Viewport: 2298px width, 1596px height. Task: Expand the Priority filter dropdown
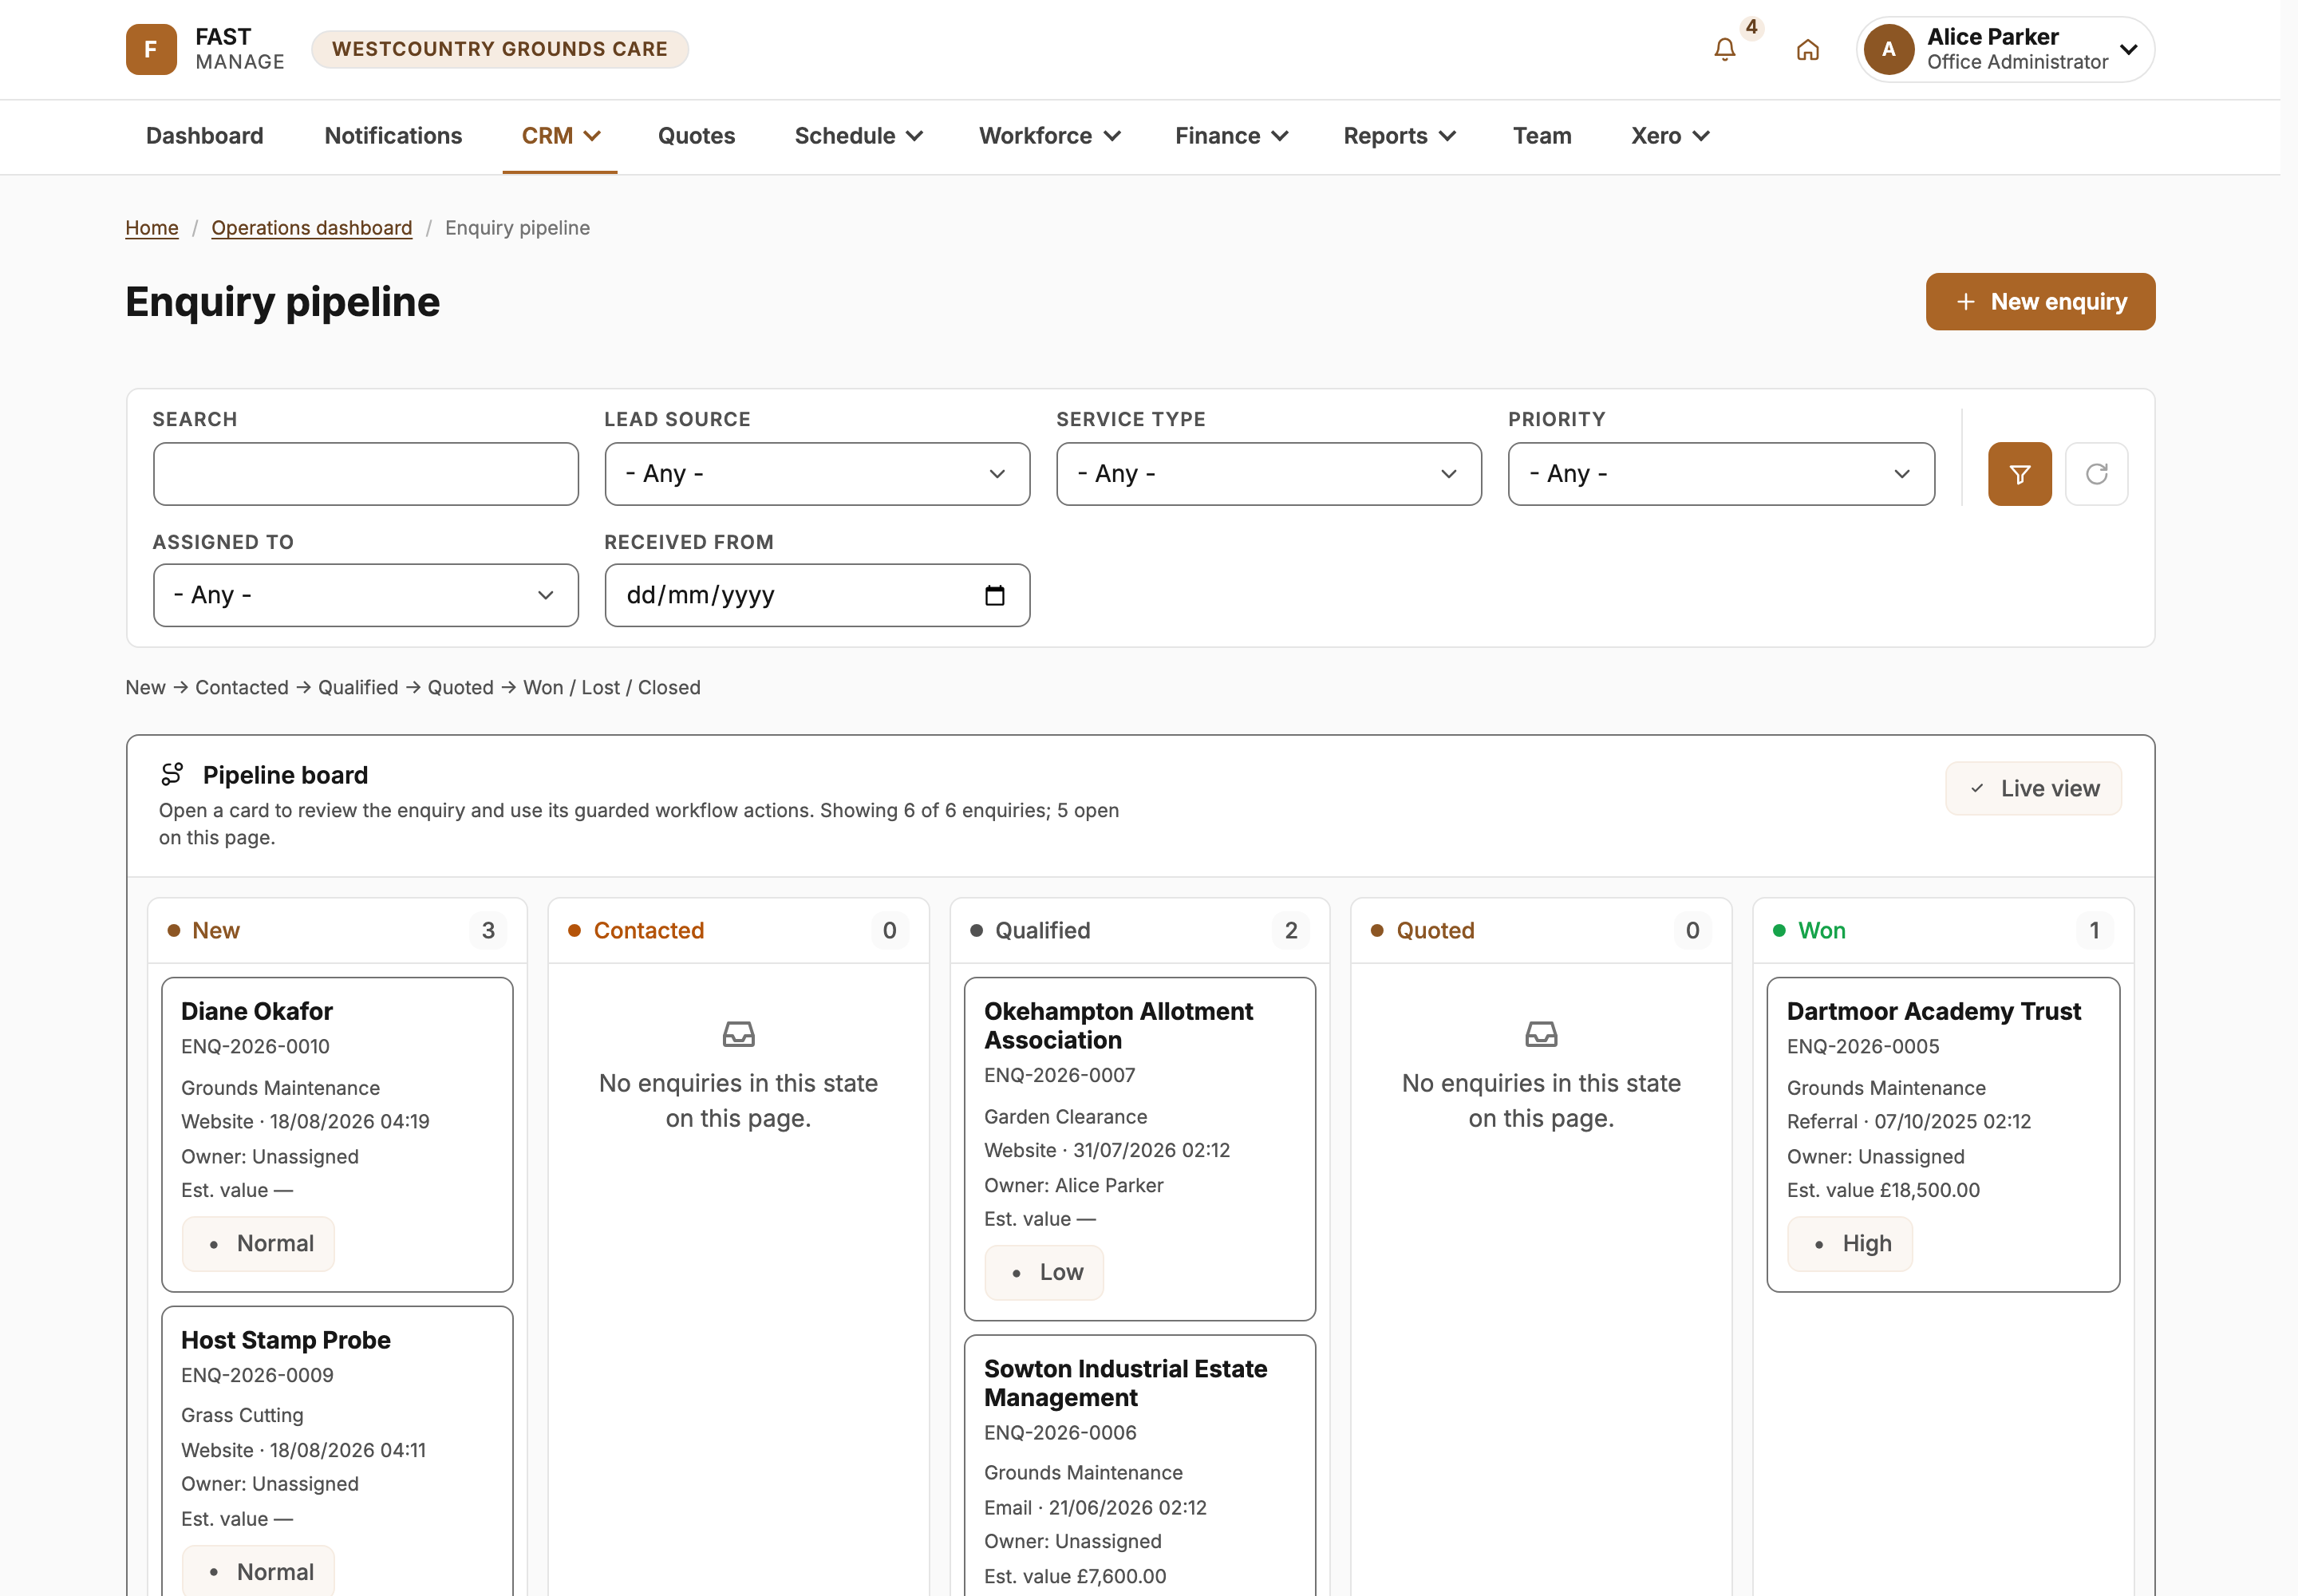(1721, 474)
